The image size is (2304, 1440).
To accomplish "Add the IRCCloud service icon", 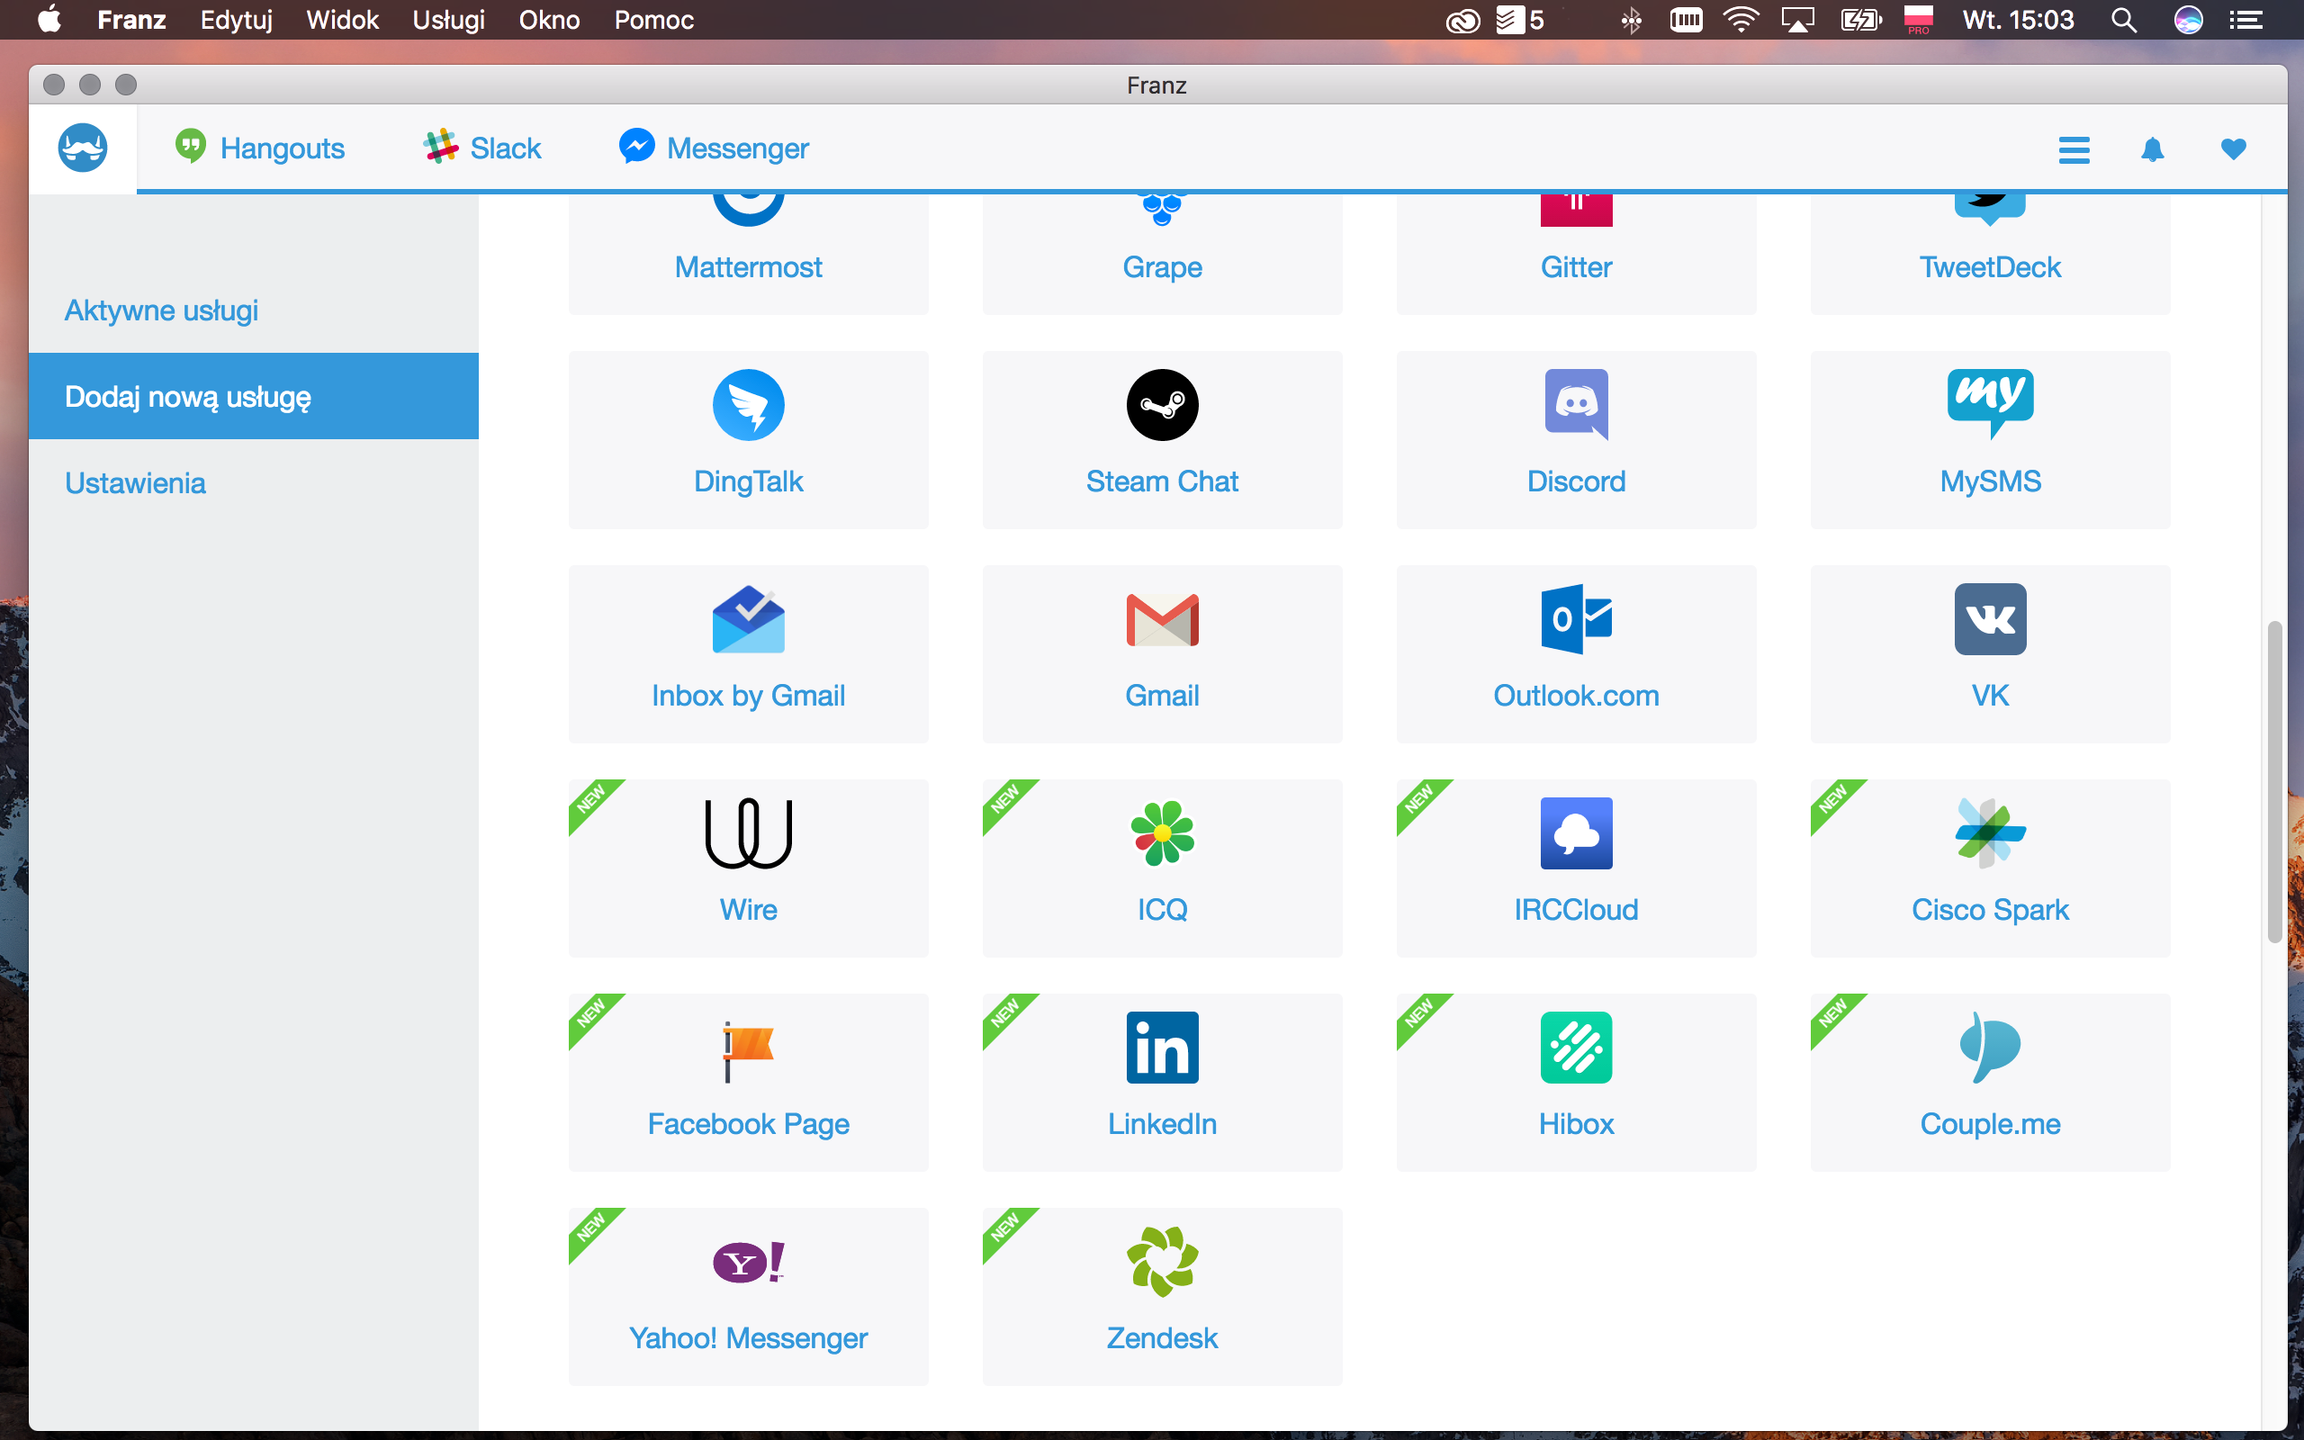I will coord(1576,833).
